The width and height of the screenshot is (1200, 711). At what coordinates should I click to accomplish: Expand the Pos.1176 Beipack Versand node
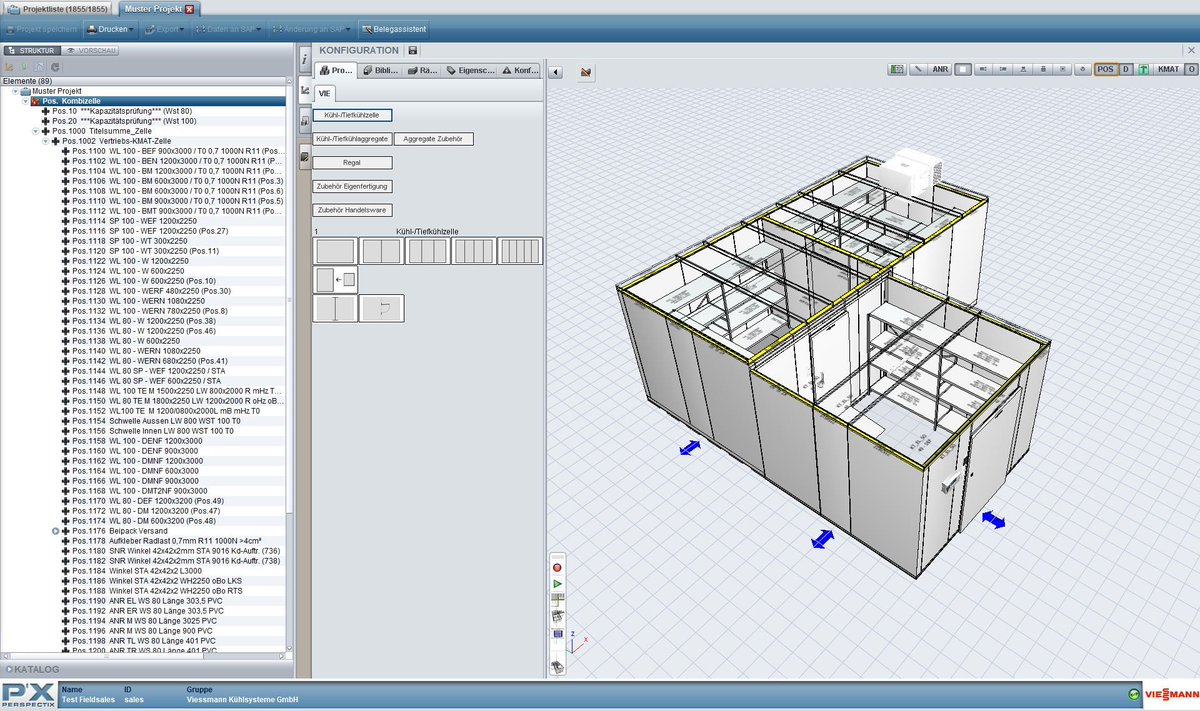pos(56,531)
